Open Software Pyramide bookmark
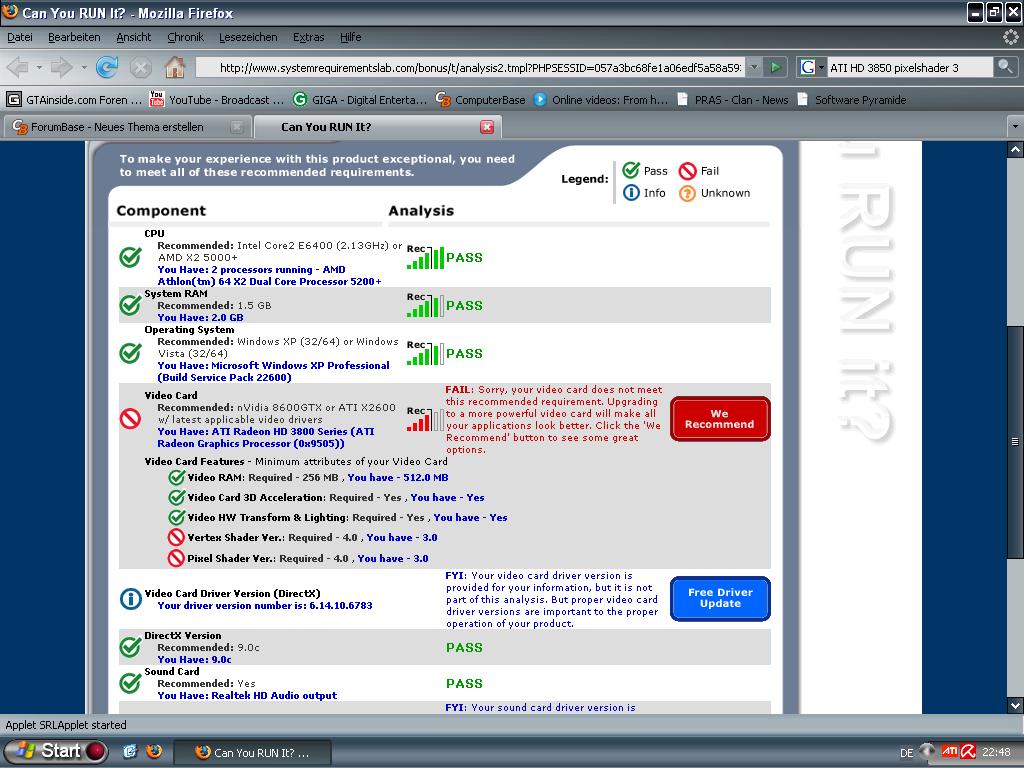 [x=852, y=100]
